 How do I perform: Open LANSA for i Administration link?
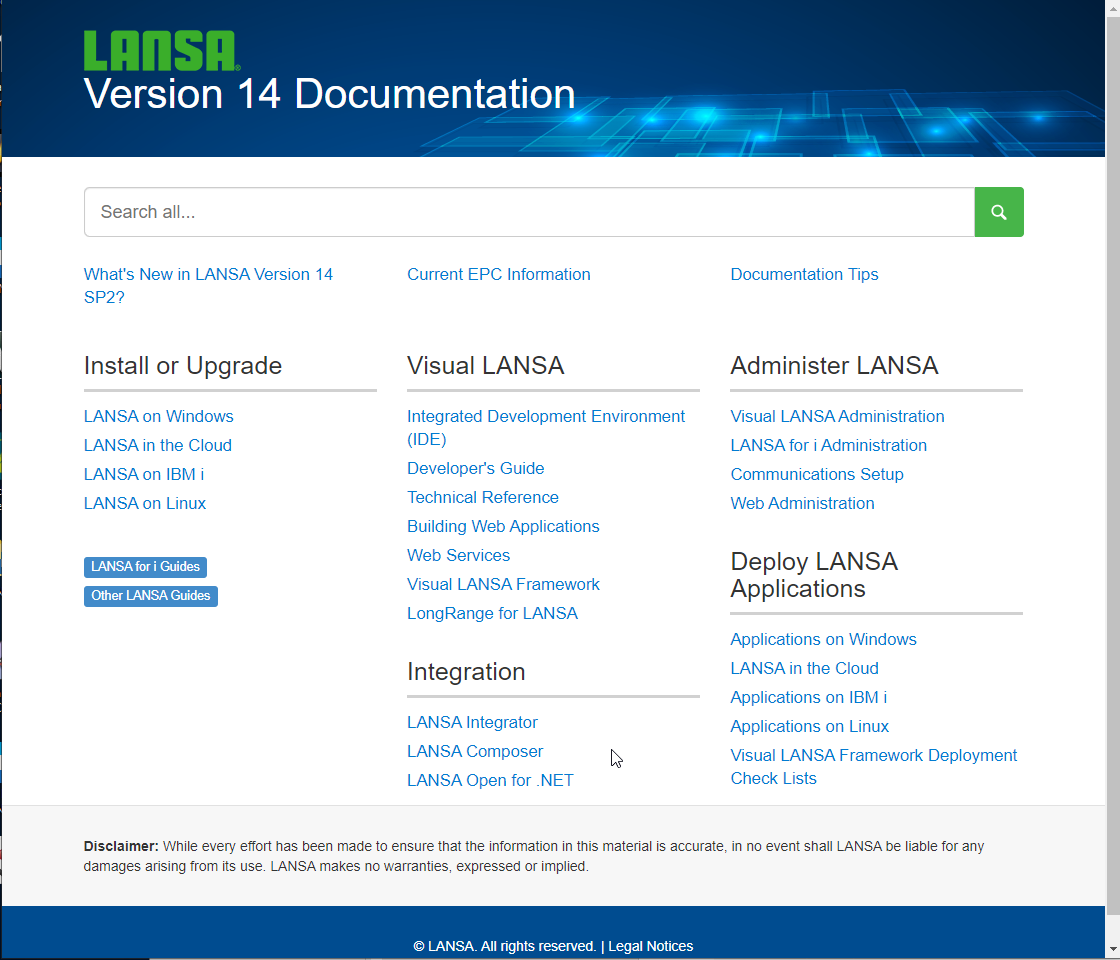829,445
